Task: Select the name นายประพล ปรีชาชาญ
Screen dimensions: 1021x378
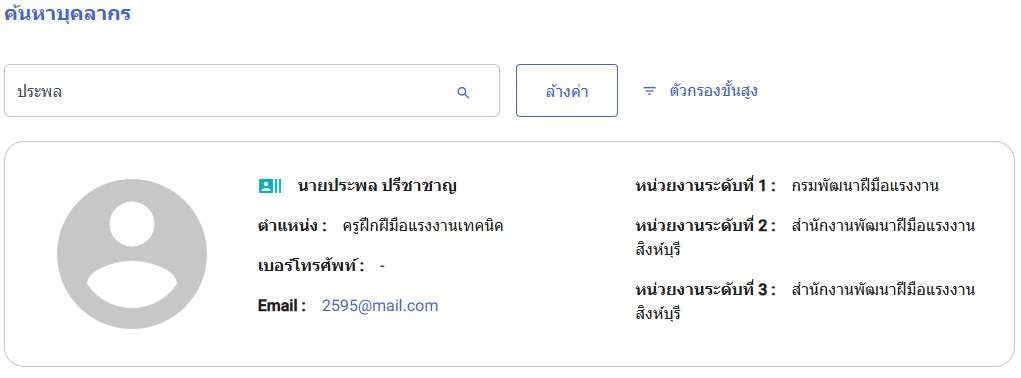Action: point(377,186)
